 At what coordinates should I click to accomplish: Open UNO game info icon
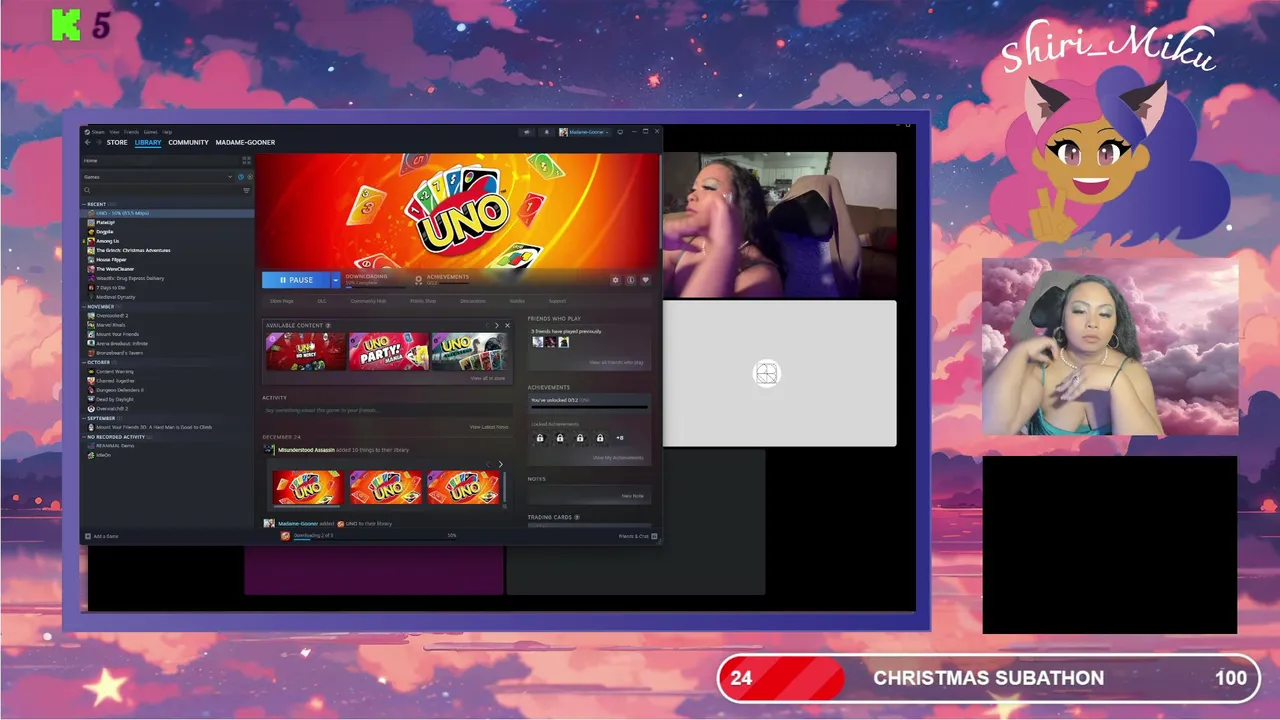pos(630,280)
